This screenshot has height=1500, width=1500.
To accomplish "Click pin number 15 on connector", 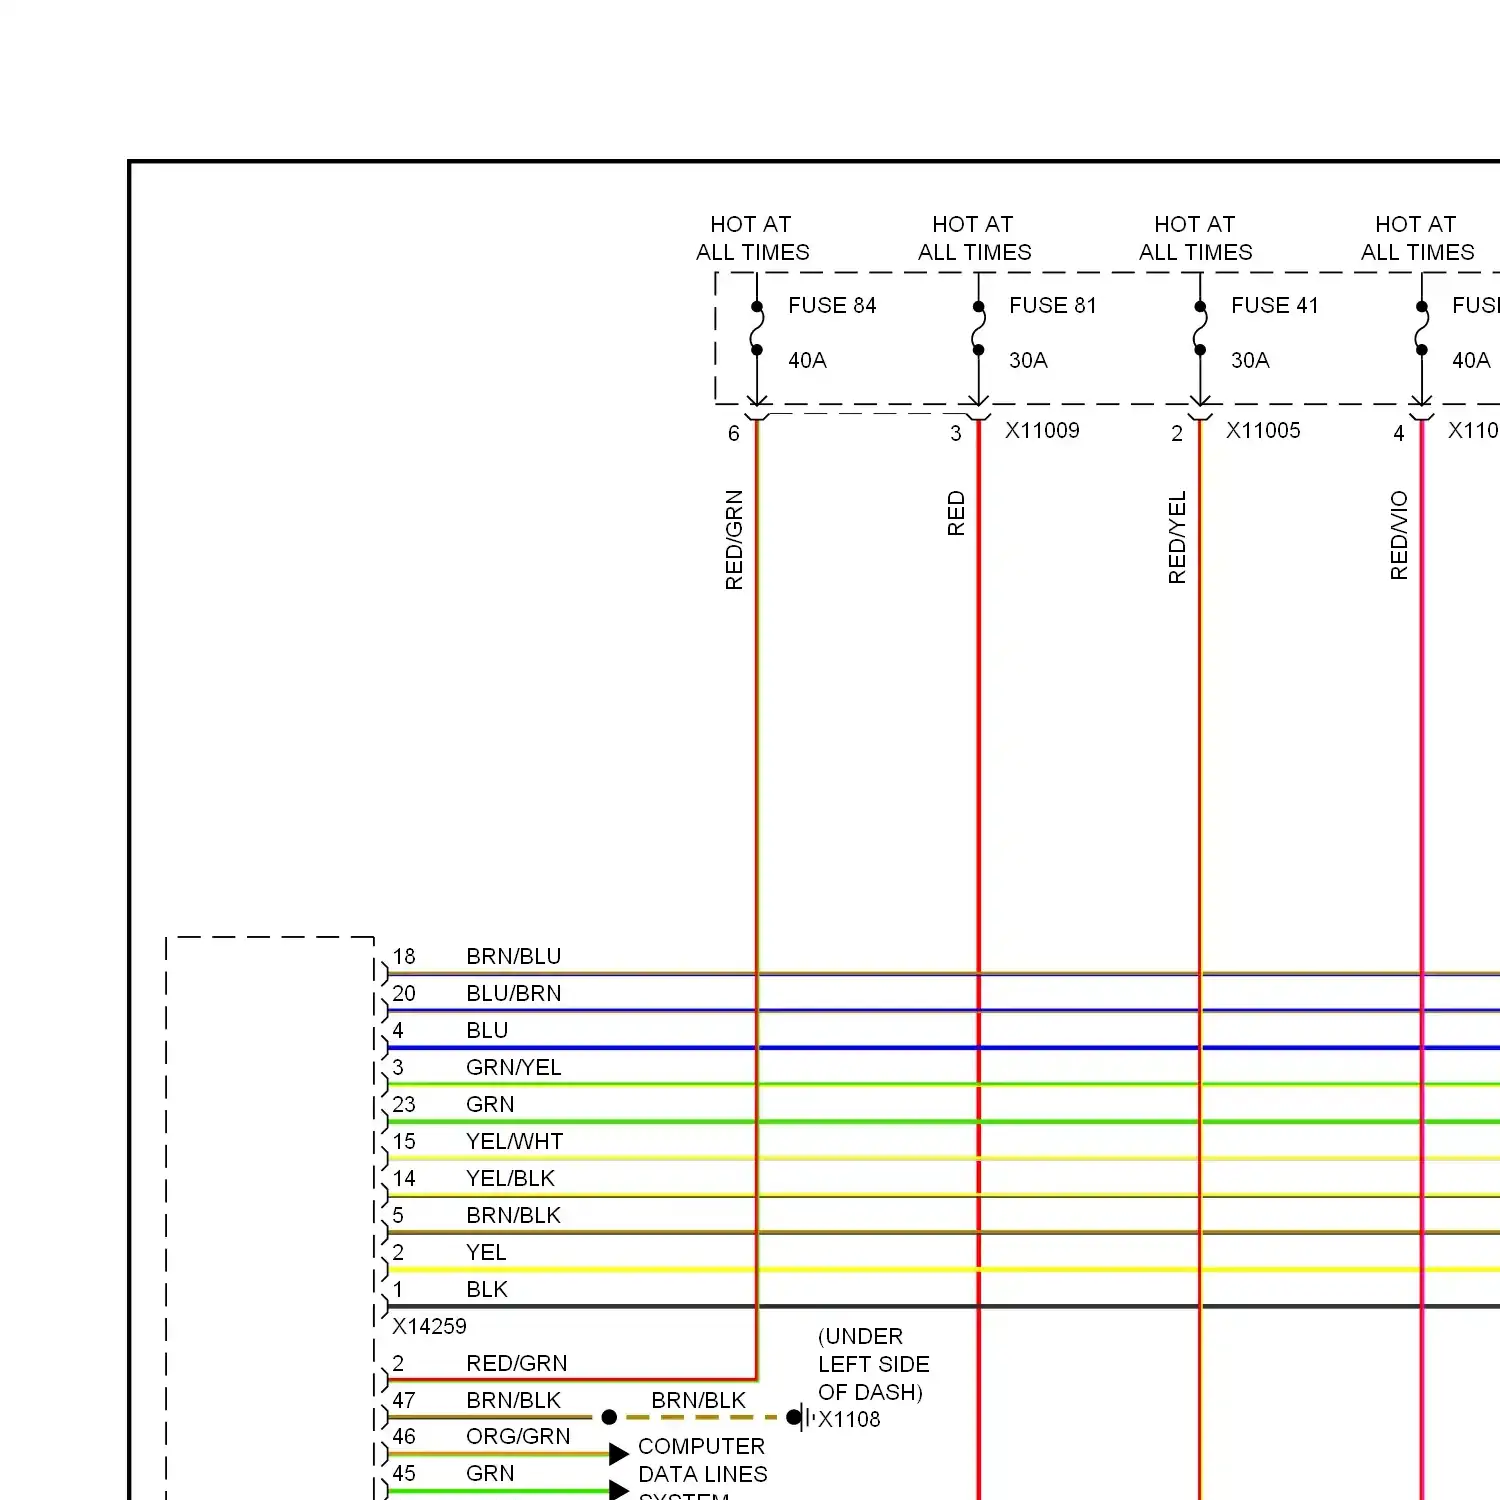I will click(x=404, y=1141).
